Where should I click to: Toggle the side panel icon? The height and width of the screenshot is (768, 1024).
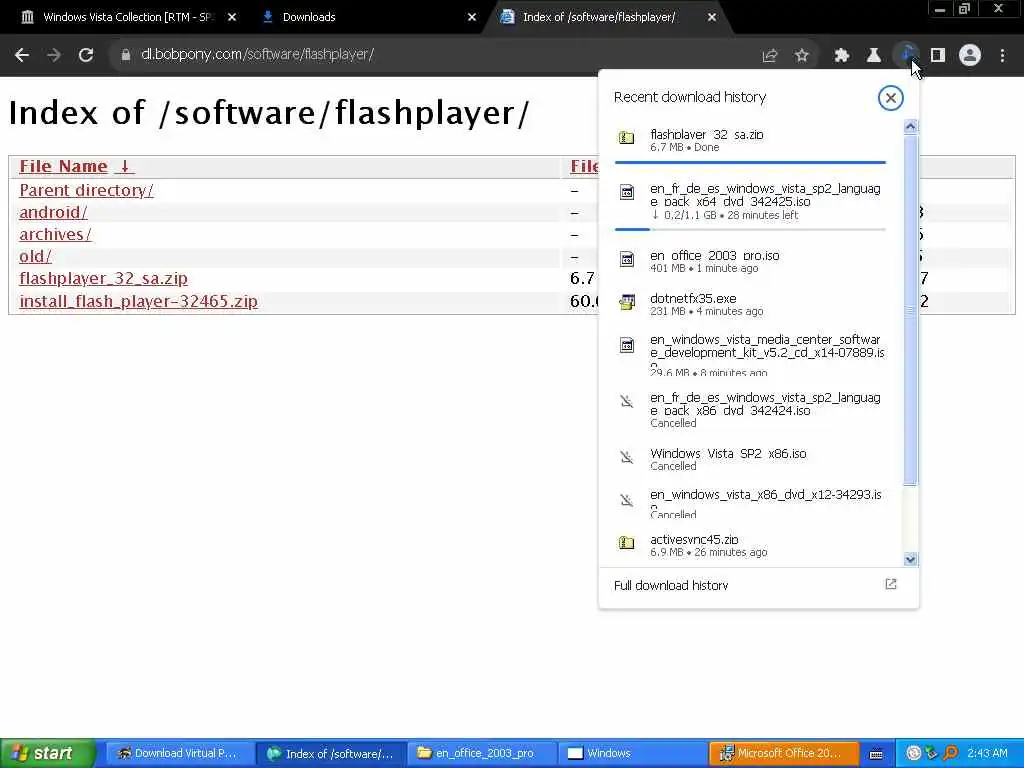(938, 56)
